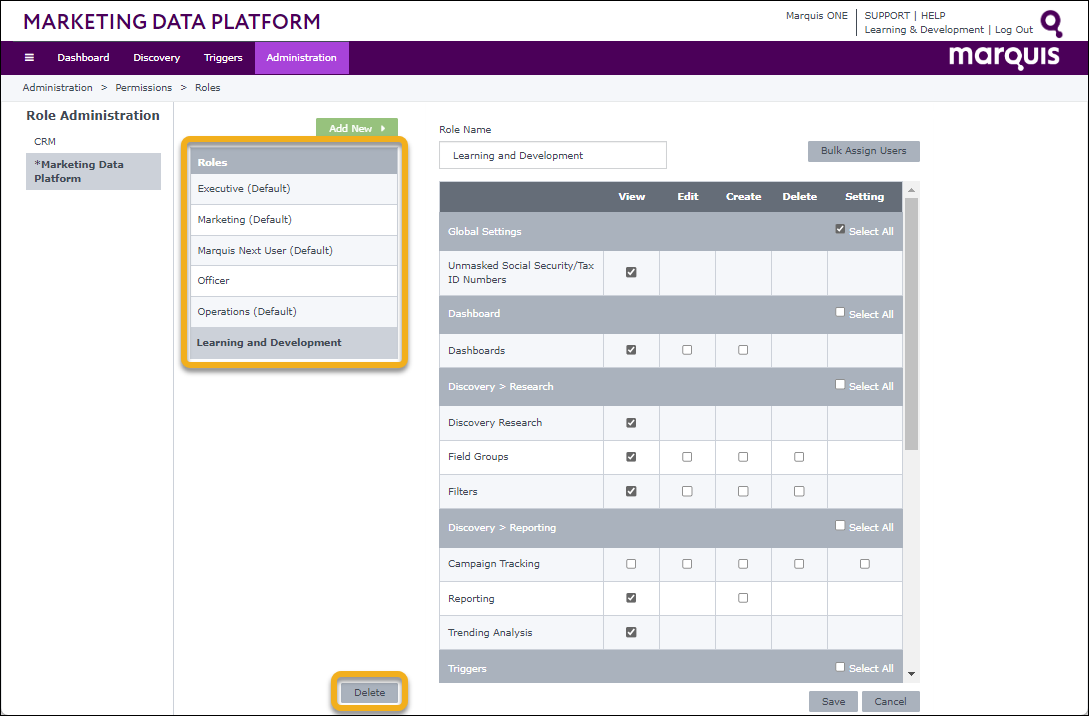Enable Create for Reporting
This screenshot has width=1089, height=716.
pyautogui.click(x=743, y=598)
